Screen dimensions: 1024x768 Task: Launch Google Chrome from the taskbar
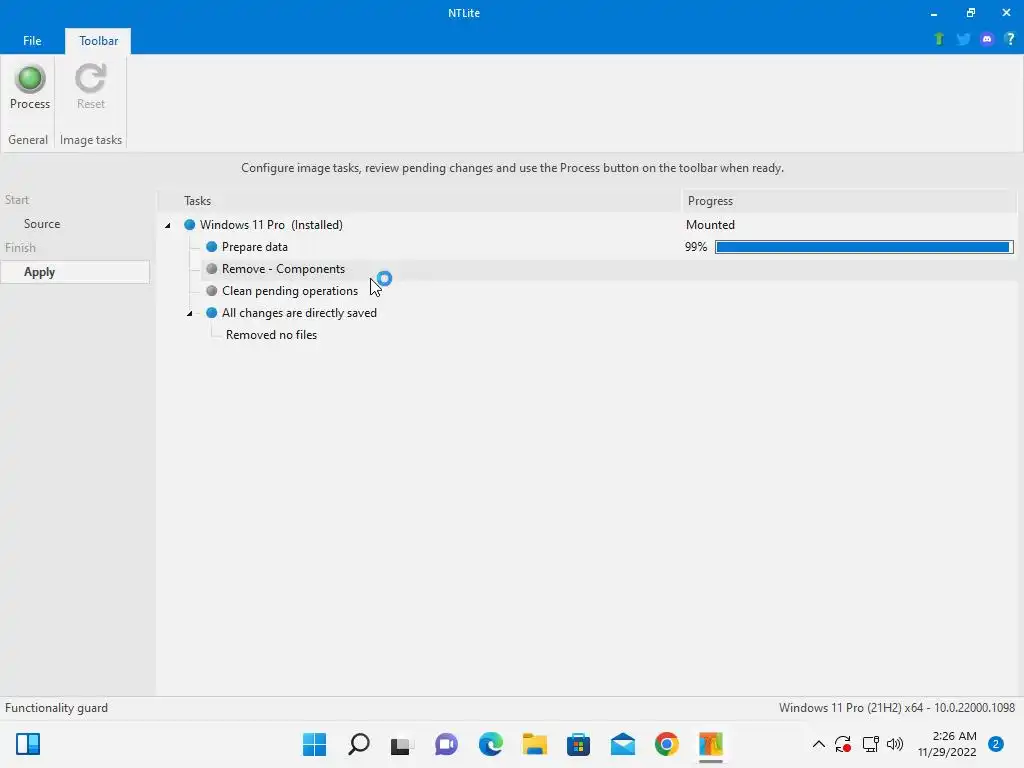(667, 744)
